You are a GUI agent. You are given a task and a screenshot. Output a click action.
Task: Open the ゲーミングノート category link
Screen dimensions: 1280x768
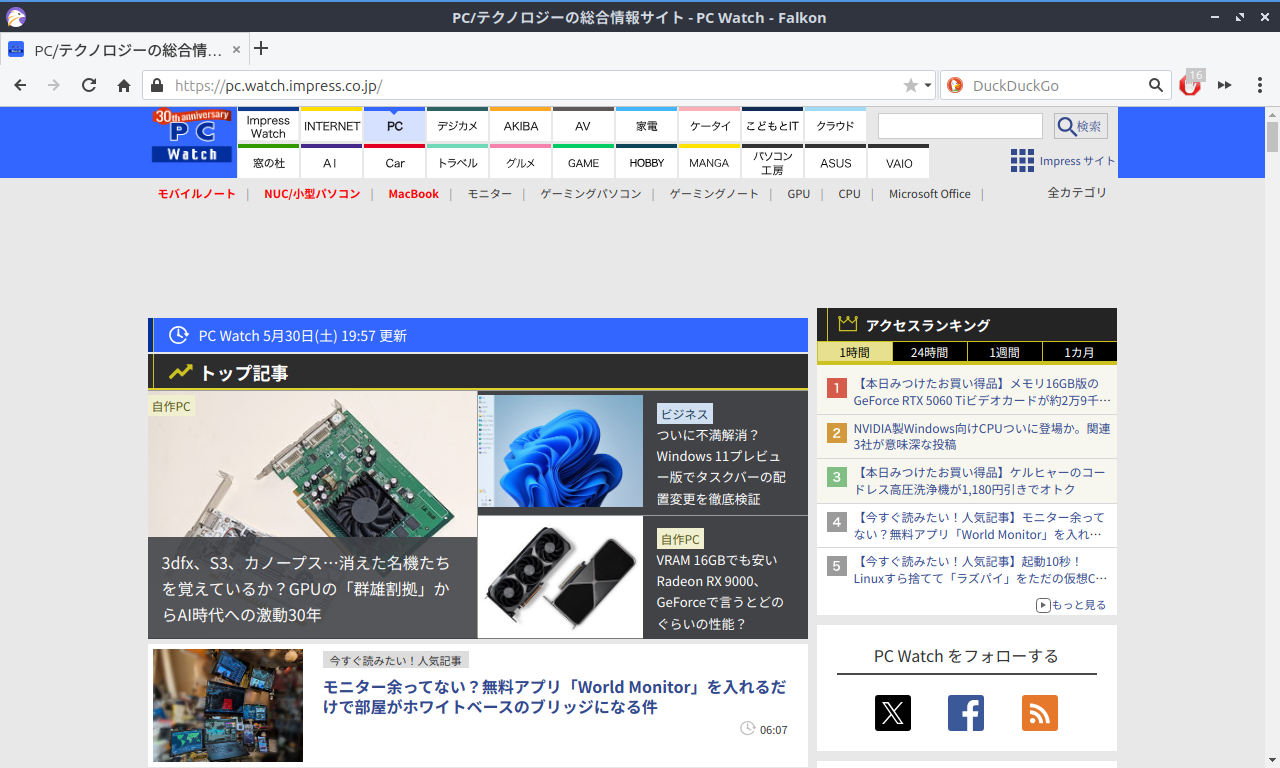coord(714,194)
